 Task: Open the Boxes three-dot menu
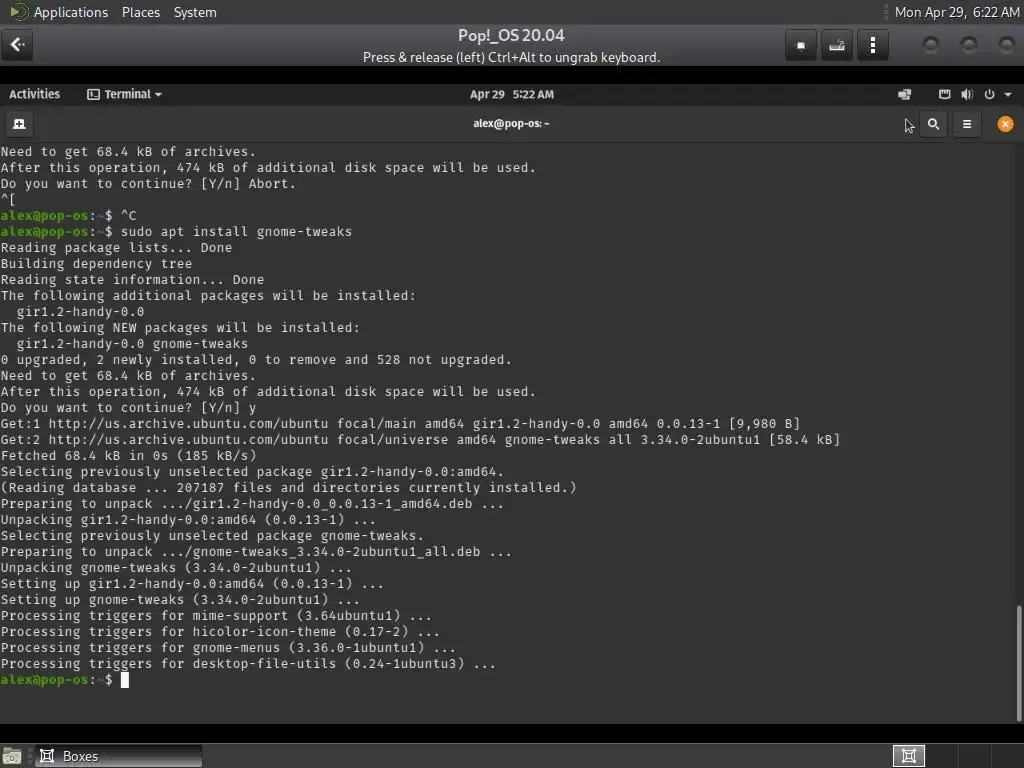pos(872,45)
